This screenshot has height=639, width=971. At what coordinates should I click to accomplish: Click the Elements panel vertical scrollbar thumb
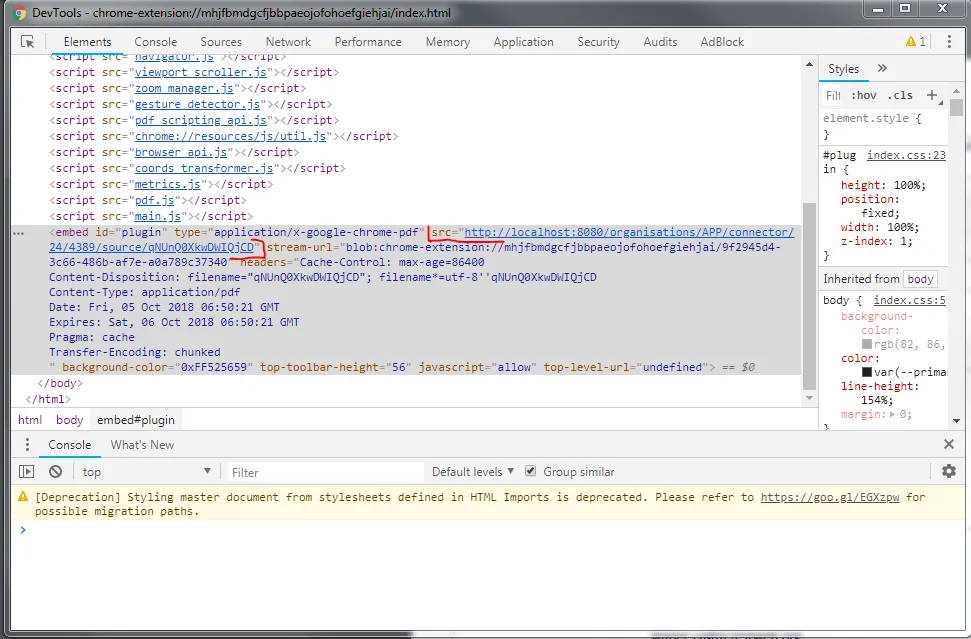[x=809, y=295]
